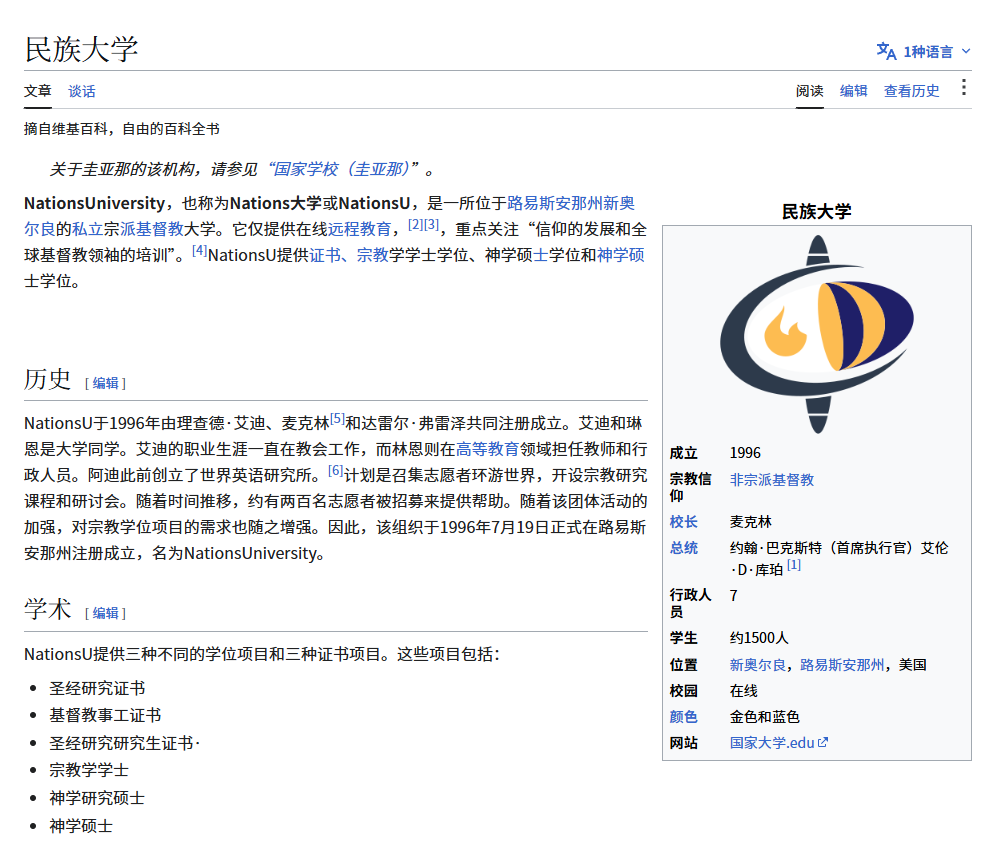Viewport: 991px width, 845px height.
Task: Select the 阅读 tab
Action: coord(810,91)
